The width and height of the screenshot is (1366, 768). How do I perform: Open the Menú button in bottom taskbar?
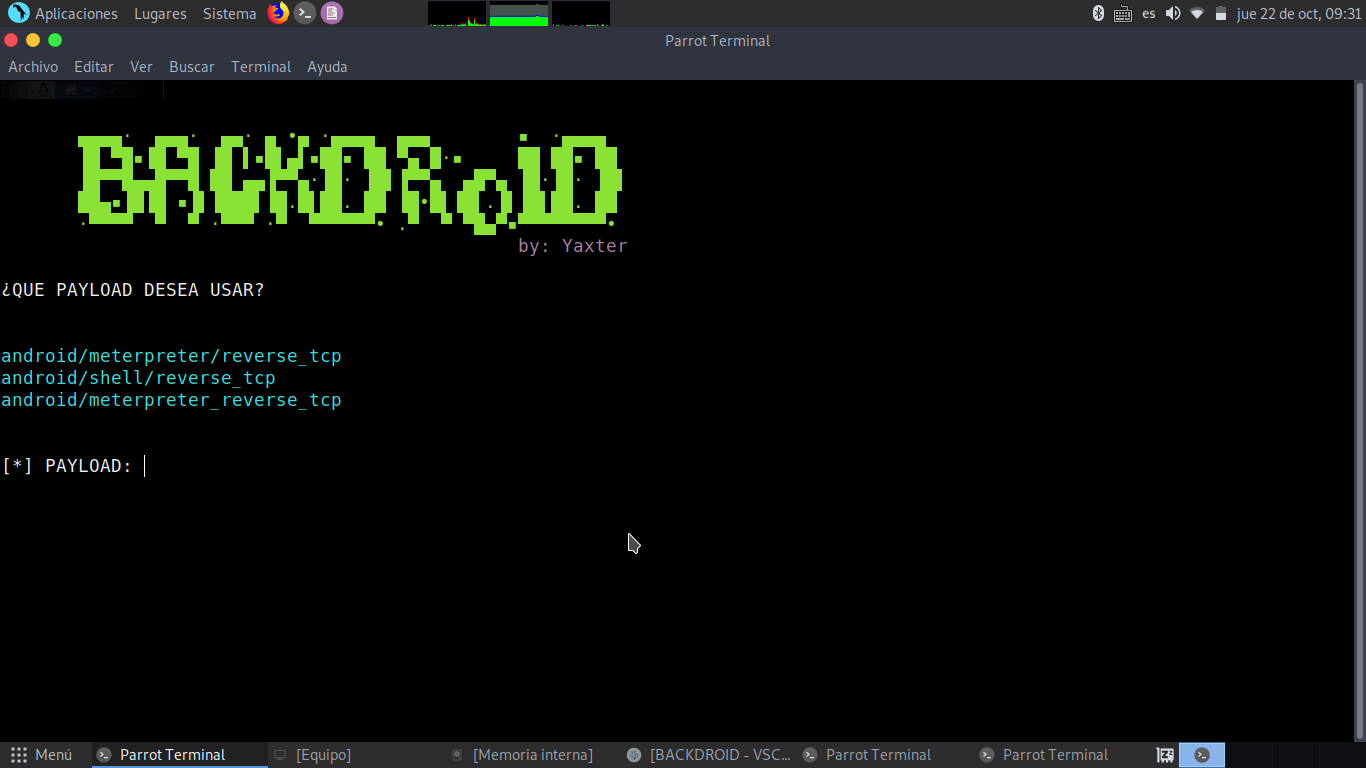point(41,755)
